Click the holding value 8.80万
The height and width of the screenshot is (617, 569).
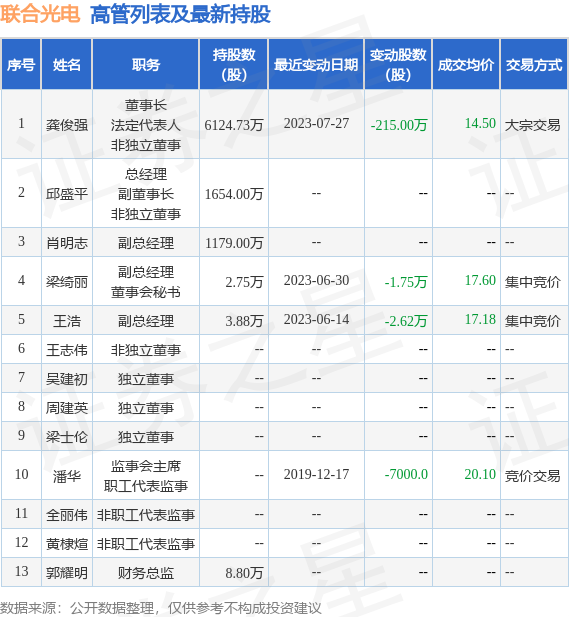click(244, 573)
